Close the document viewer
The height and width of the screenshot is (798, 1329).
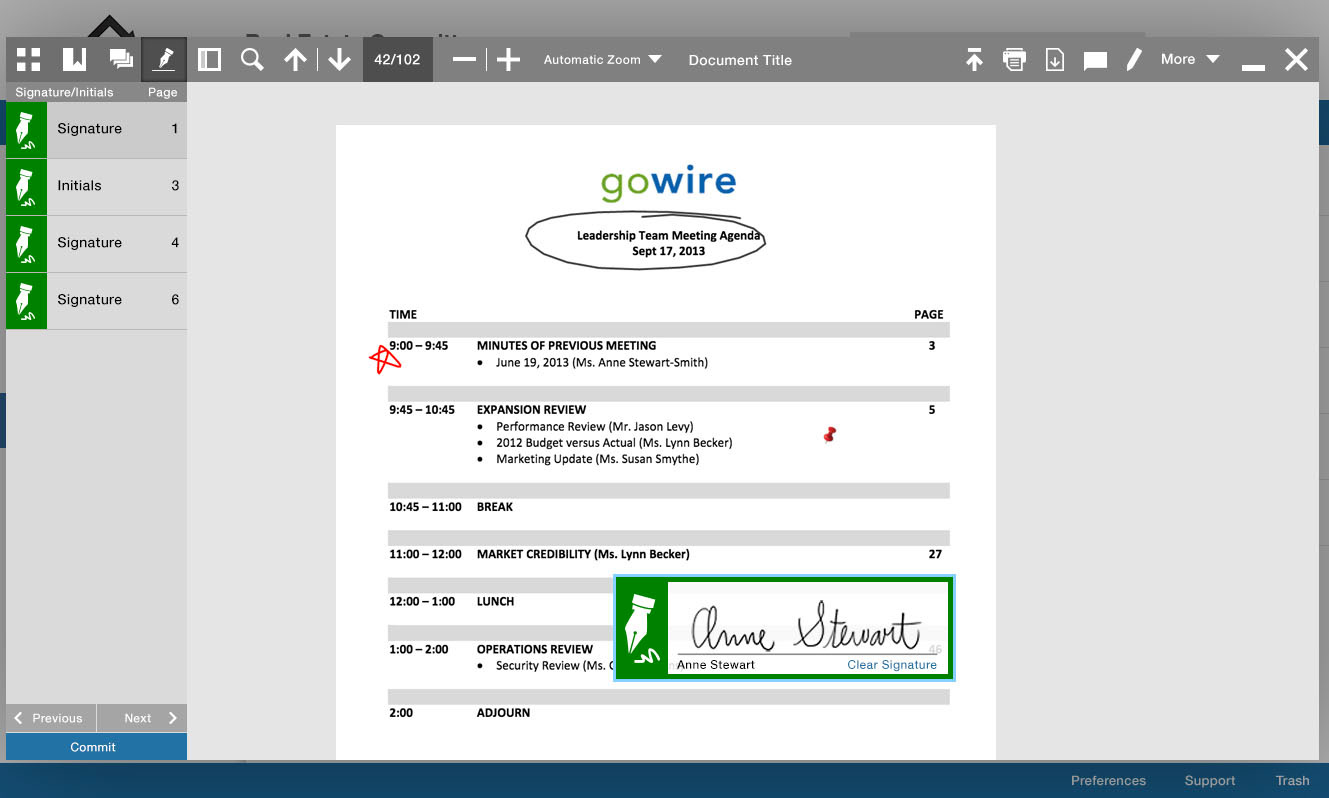[x=1296, y=60]
